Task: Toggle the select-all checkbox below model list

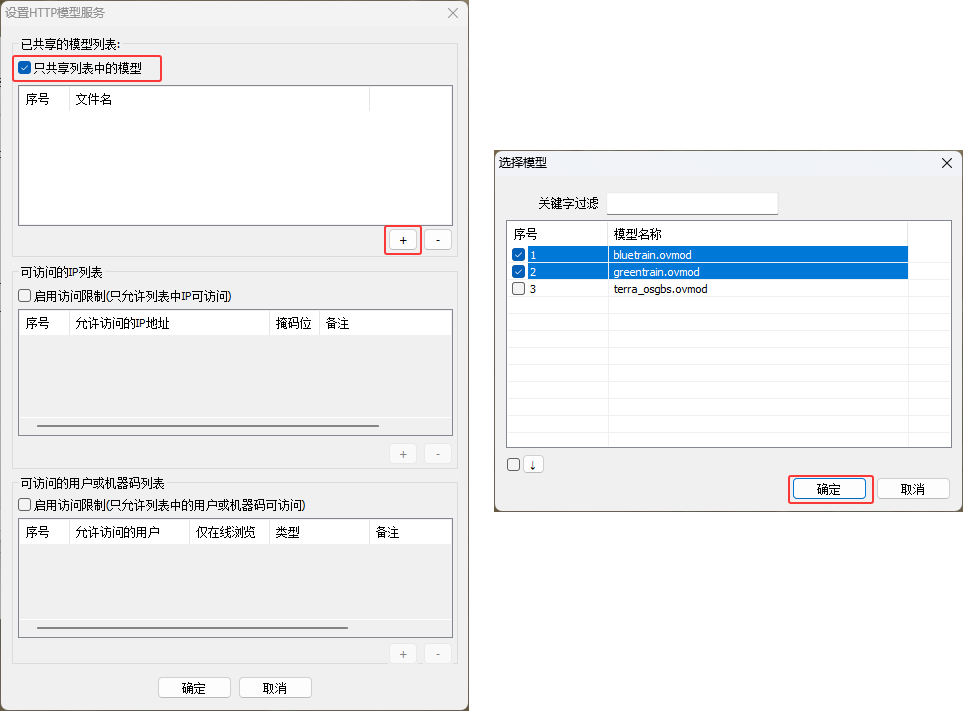Action: click(513, 464)
